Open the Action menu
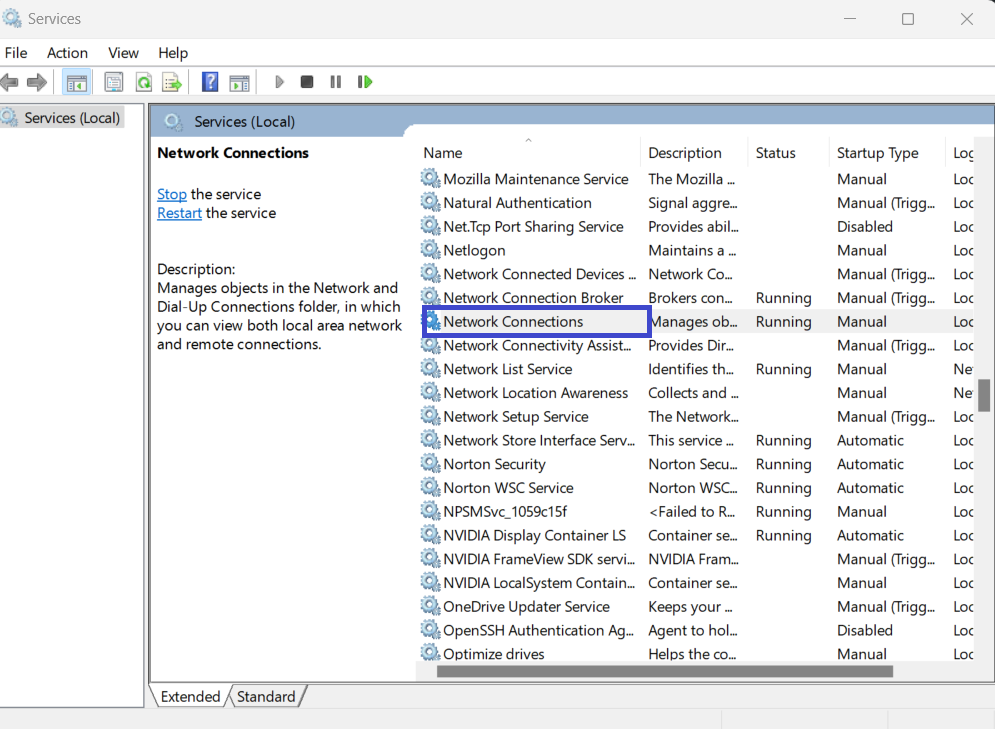 (x=67, y=53)
